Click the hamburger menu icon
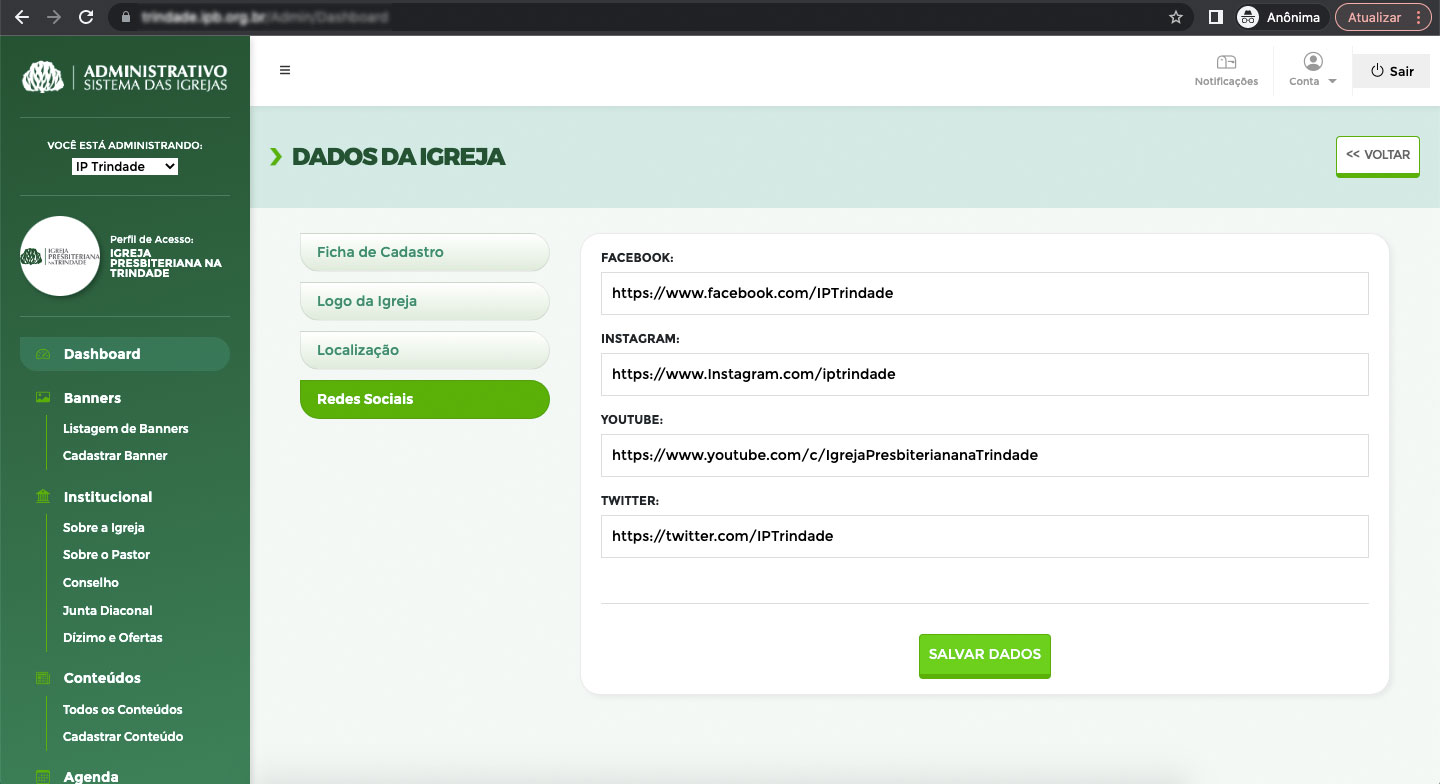The width and height of the screenshot is (1440, 784). (x=285, y=70)
